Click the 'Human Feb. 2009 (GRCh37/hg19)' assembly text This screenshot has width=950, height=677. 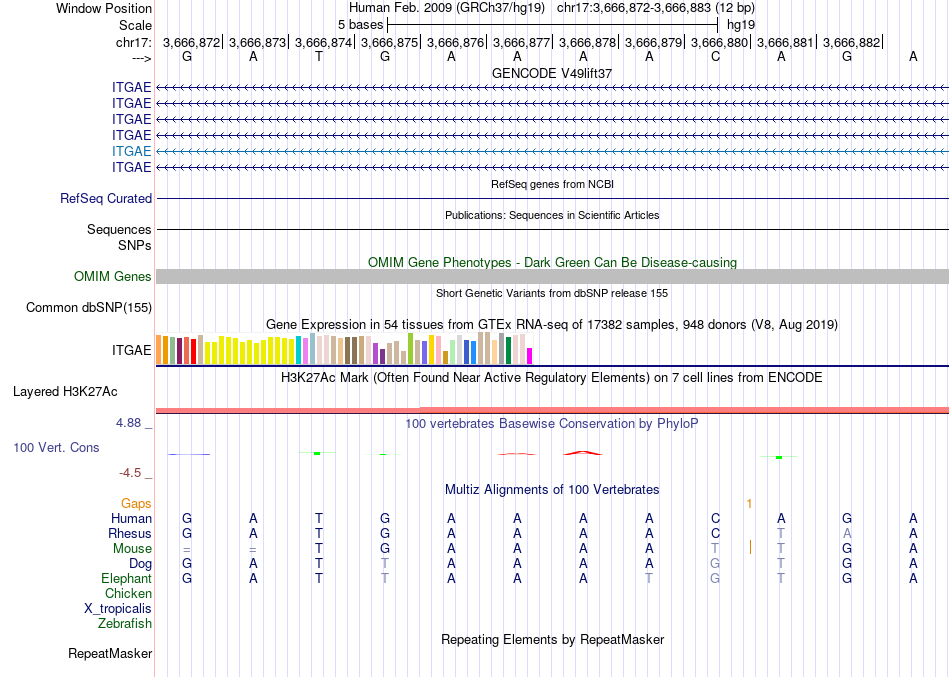coord(447,8)
